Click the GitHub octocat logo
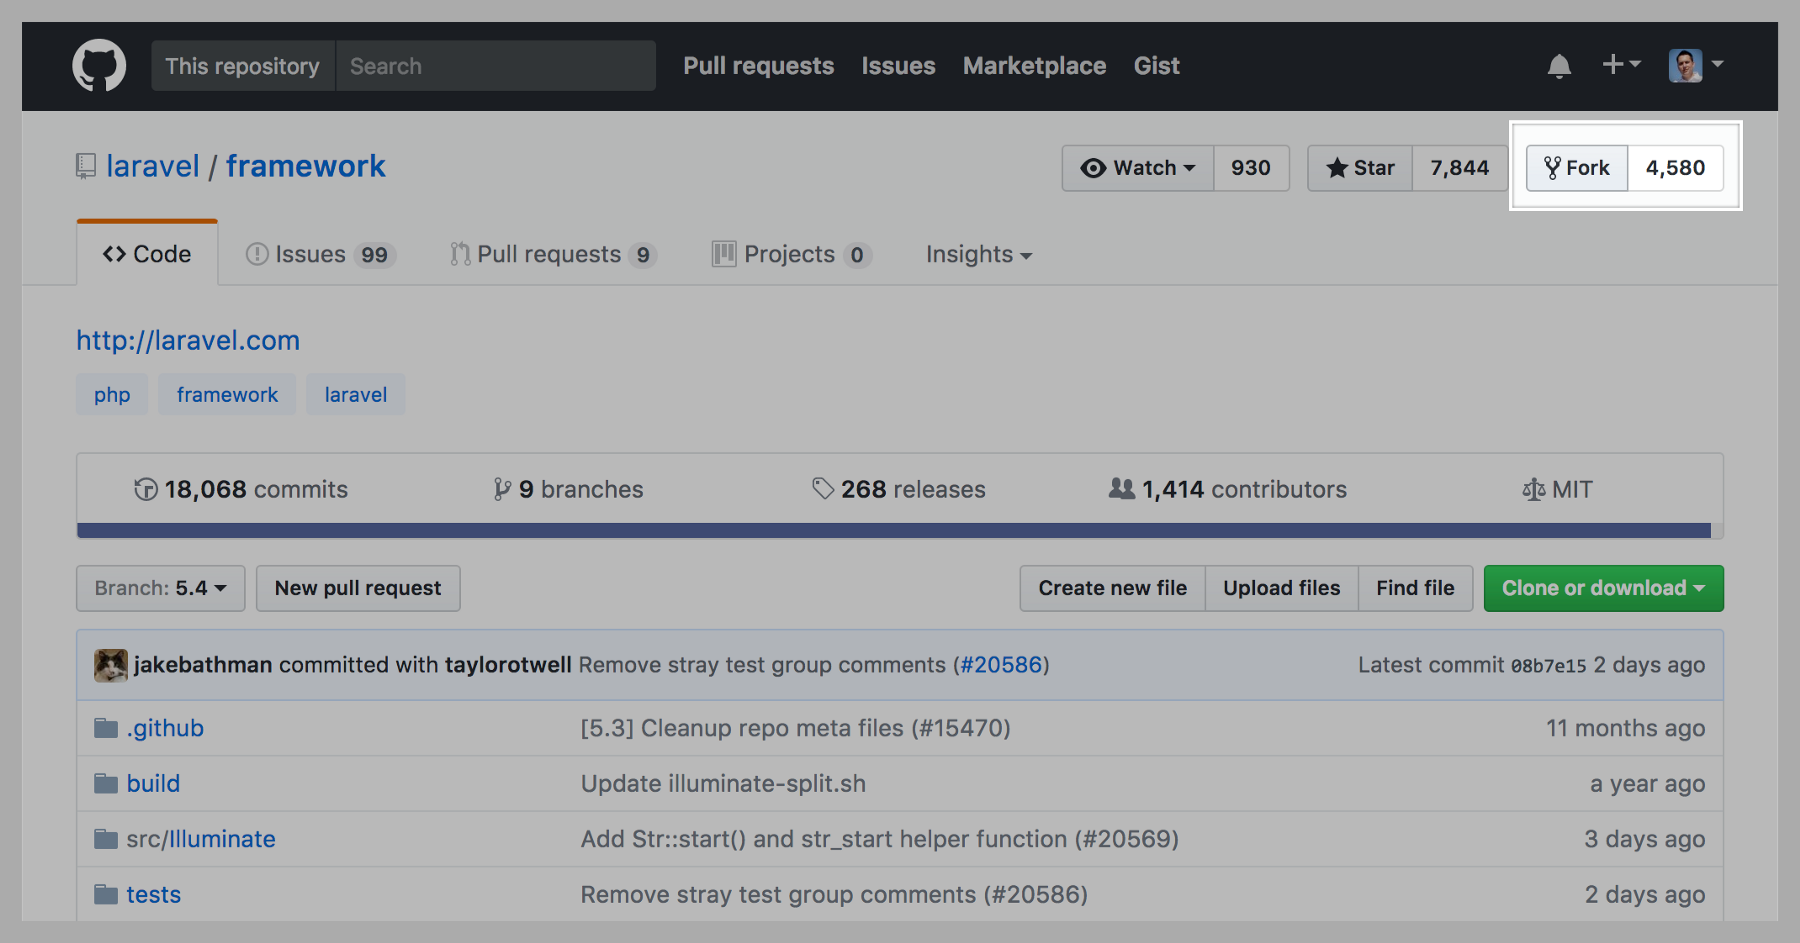The image size is (1800, 943). [x=99, y=66]
